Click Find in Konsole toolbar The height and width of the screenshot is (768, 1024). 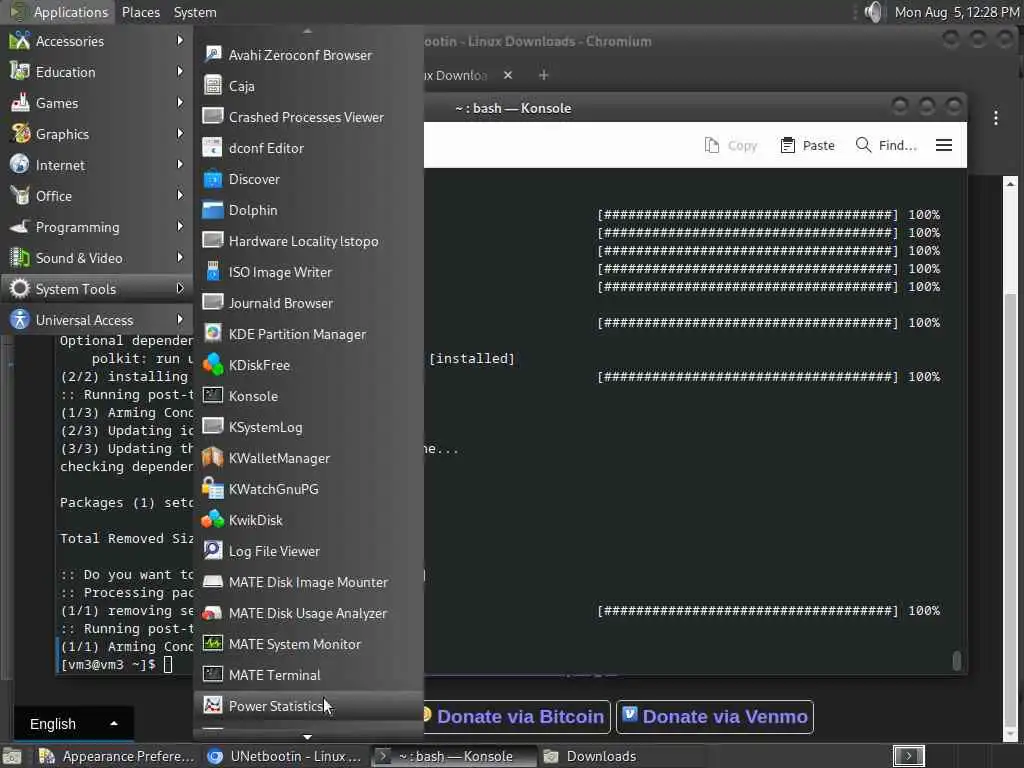(x=886, y=145)
